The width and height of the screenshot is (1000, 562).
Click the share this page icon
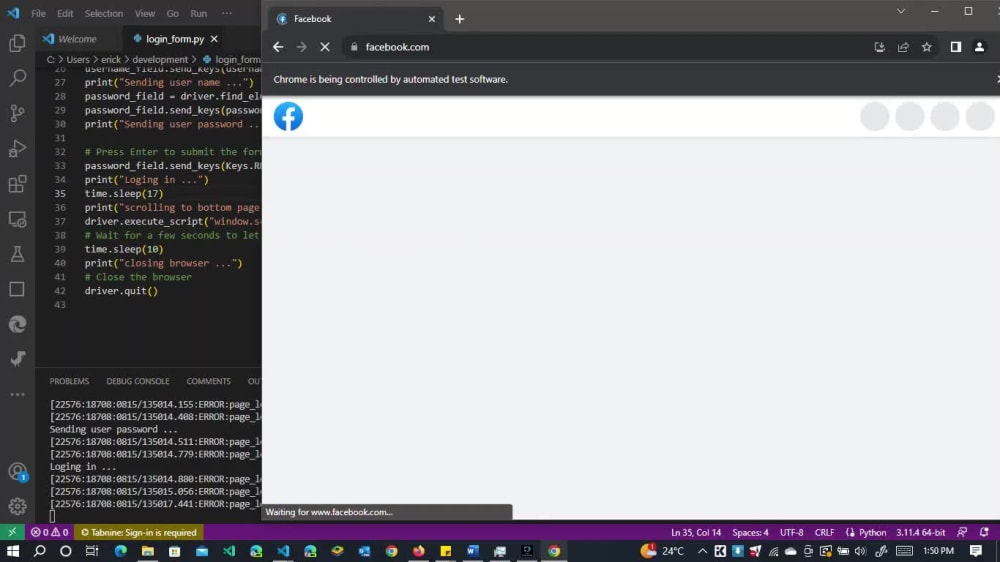[x=903, y=47]
